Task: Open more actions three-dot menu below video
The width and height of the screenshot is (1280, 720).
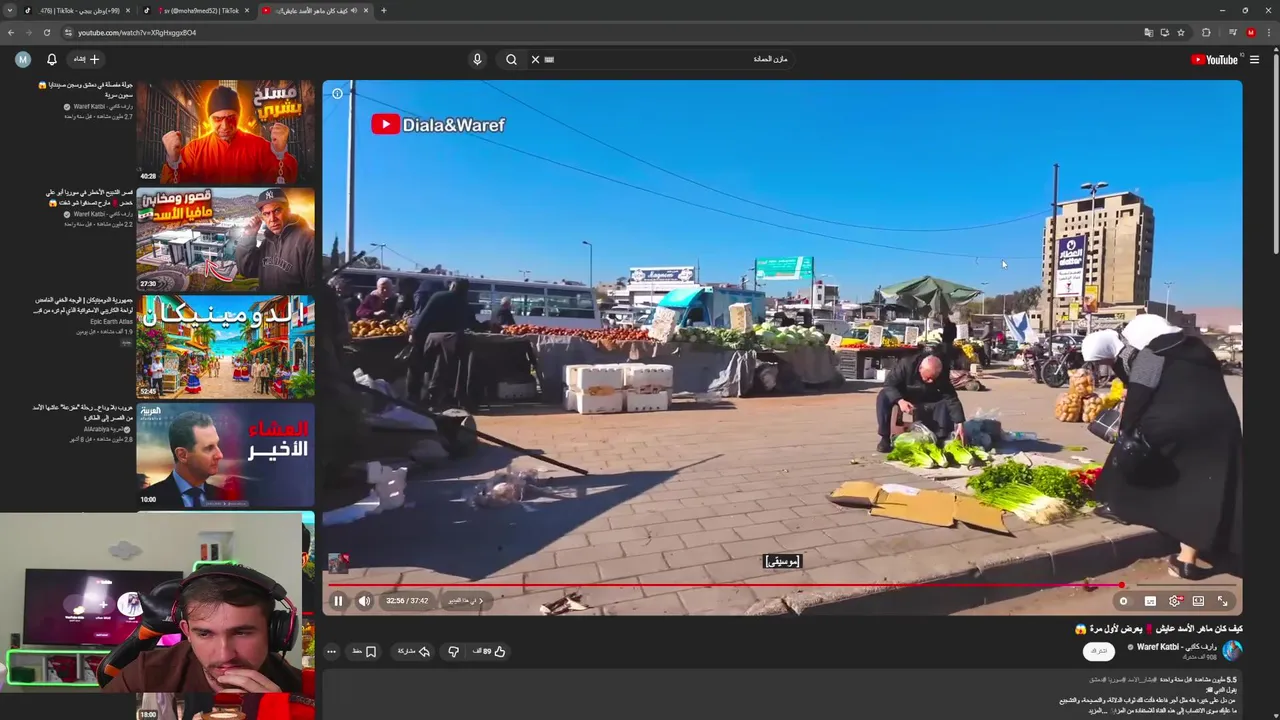Action: point(331,651)
